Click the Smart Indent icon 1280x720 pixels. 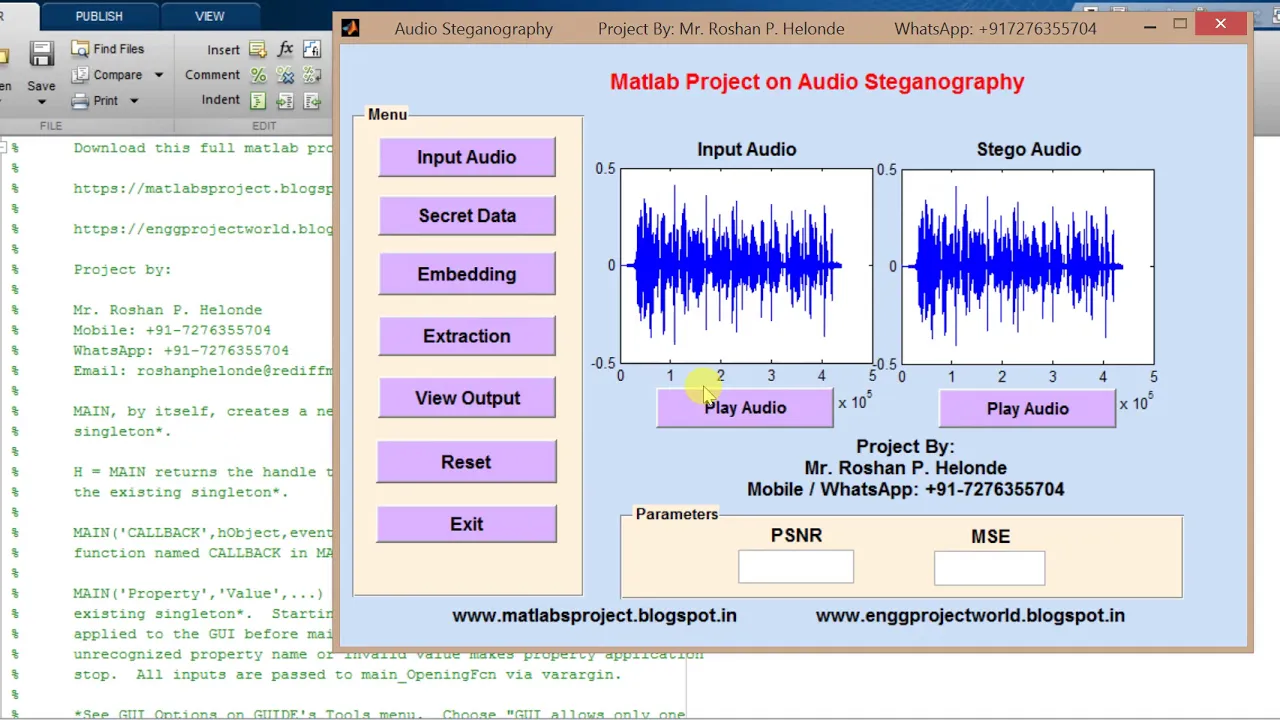point(258,101)
